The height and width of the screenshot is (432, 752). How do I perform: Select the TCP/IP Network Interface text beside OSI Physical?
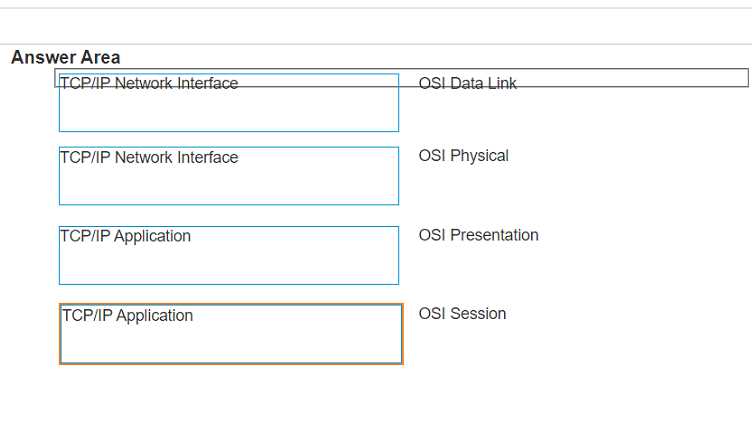point(149,158)
